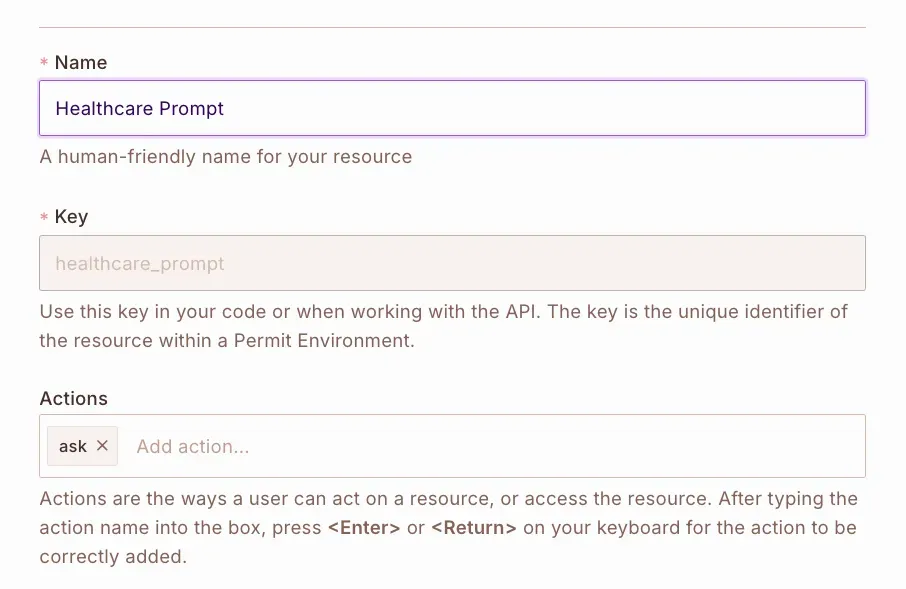Viewport: 906px width, 589px height.
Task: Click the bold <Return> text in the description
Action: pyautogui.click(x=473, y=527)
